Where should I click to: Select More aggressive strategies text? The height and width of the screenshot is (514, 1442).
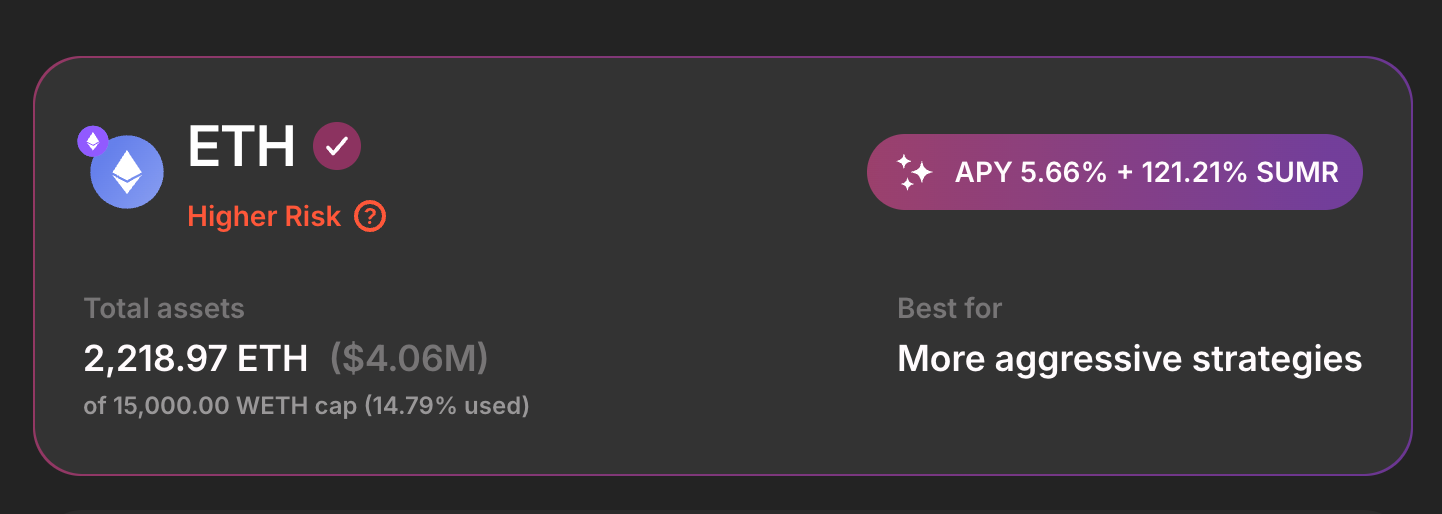click(x=1130, y=359)
